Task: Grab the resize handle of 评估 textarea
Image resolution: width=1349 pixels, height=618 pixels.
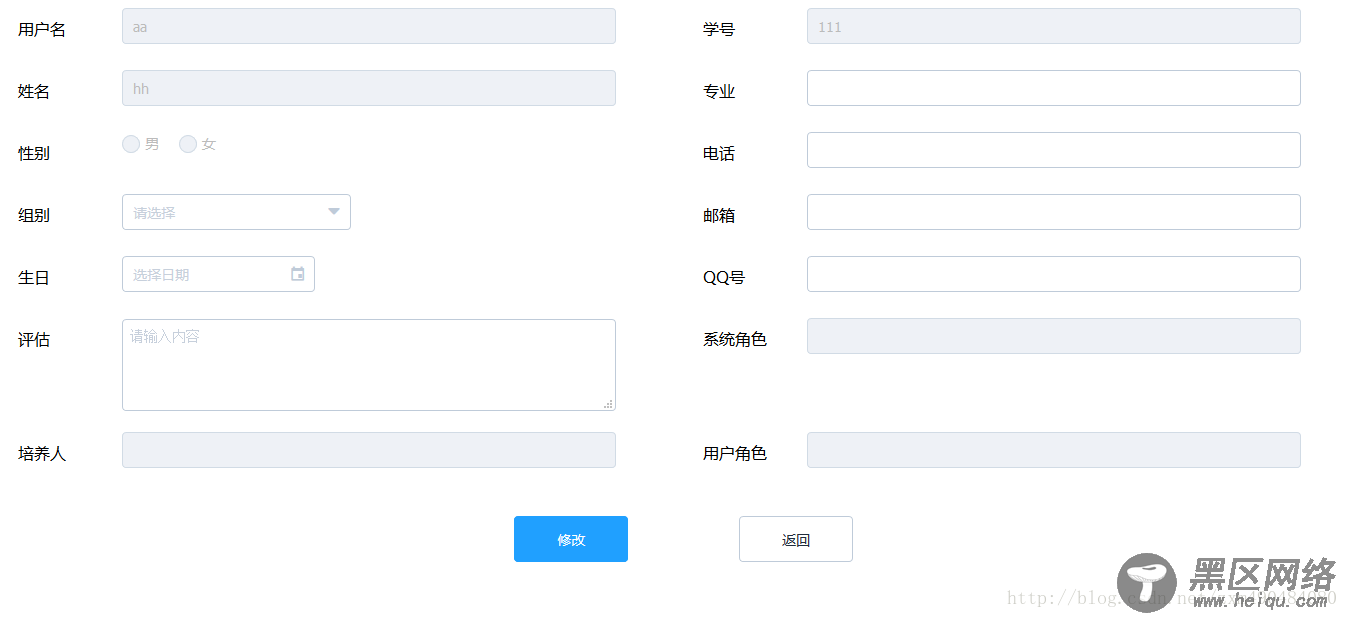Action: click(608, 404)
